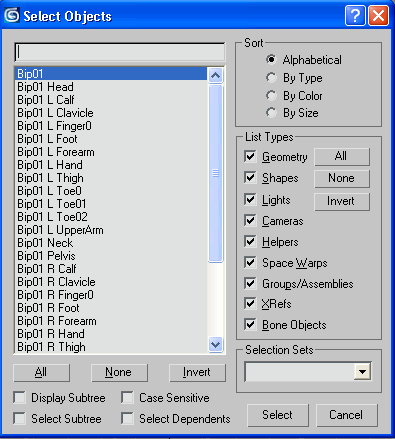Select Bip01 R Thigh entry
This screenshot has width=395, height=439.
pos(111,347)
